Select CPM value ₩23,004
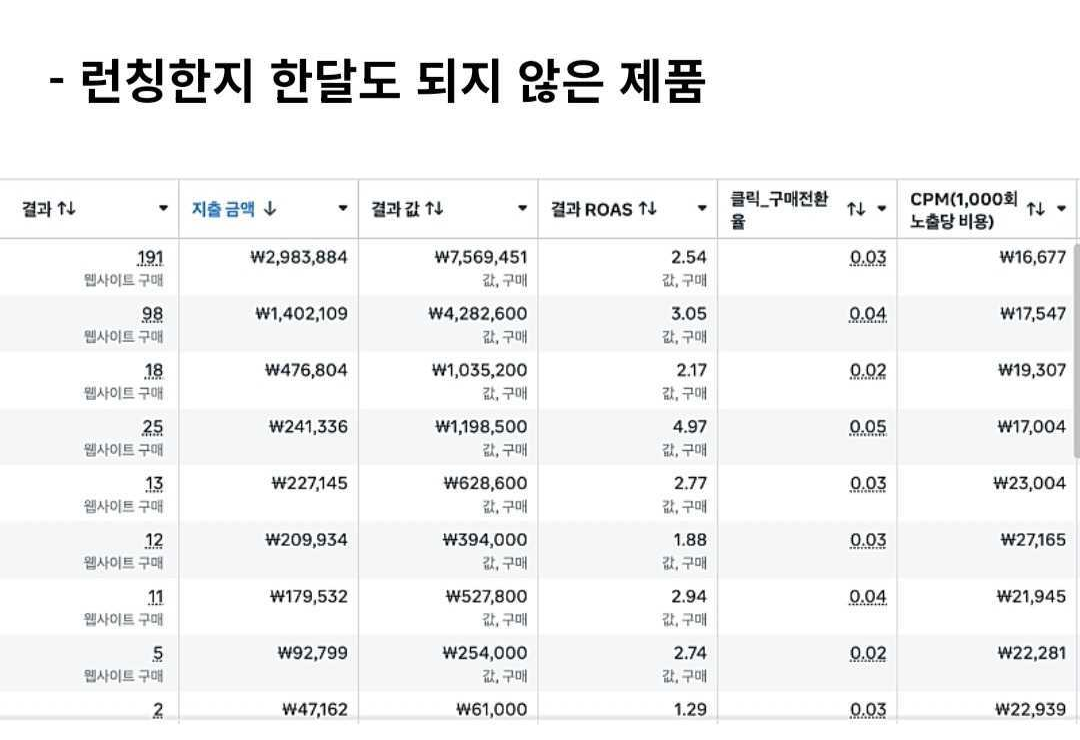1080x740 pixels. point(1029,484)
